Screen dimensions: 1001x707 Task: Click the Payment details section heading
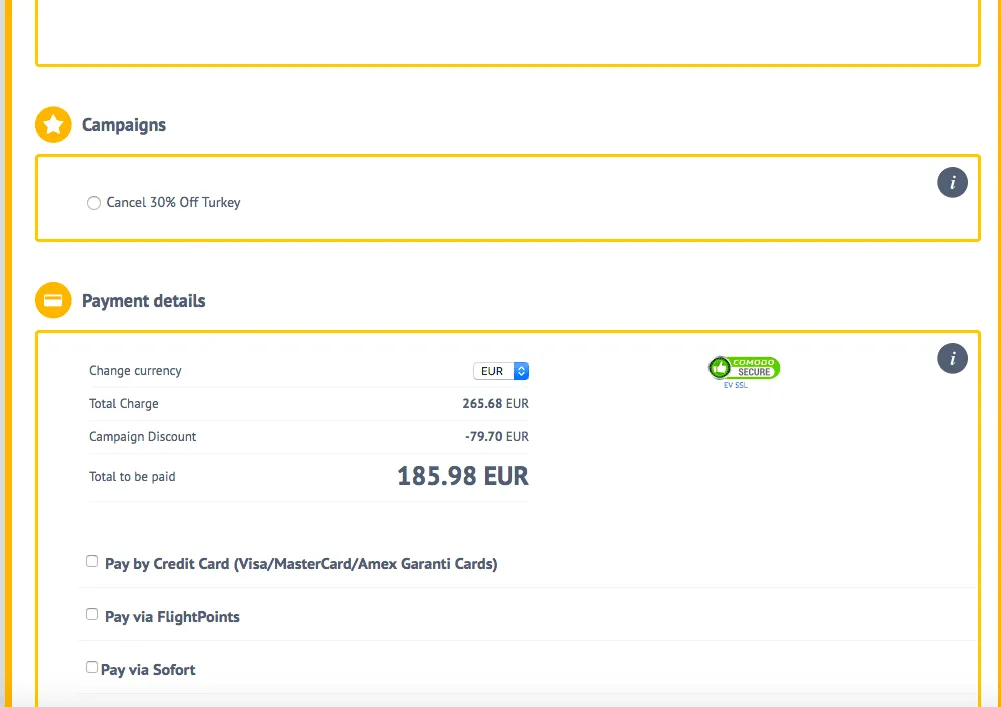click(143, 301)
